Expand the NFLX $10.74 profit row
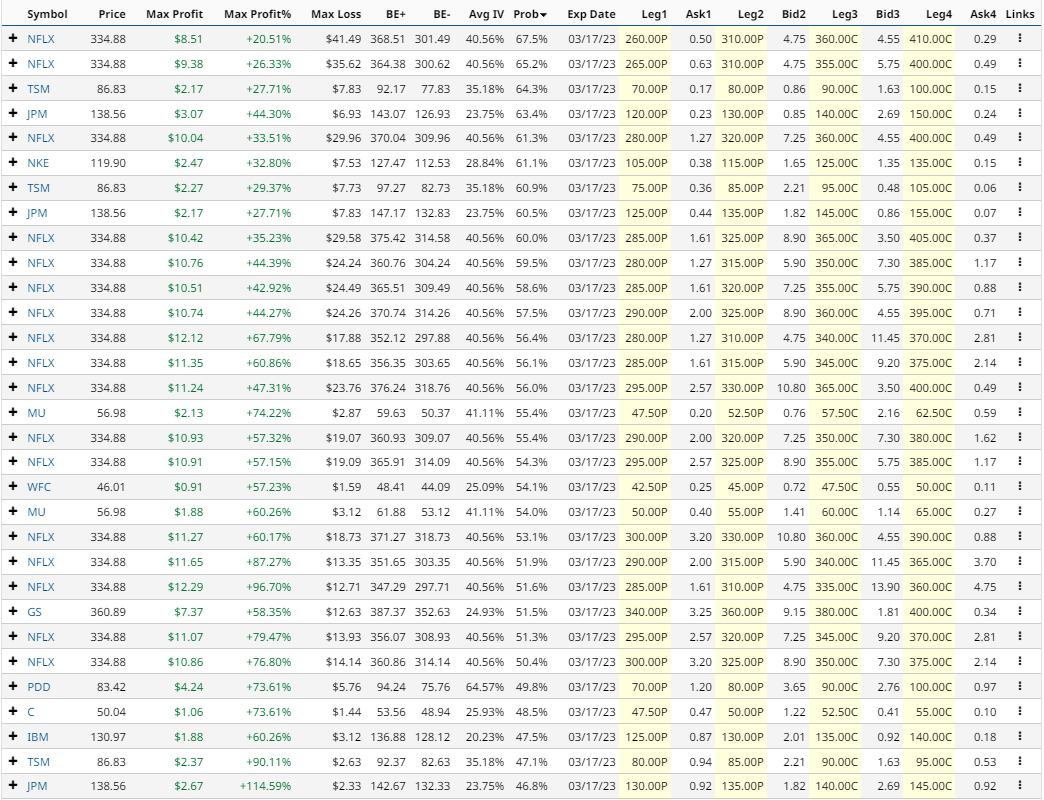 (13, 313)
